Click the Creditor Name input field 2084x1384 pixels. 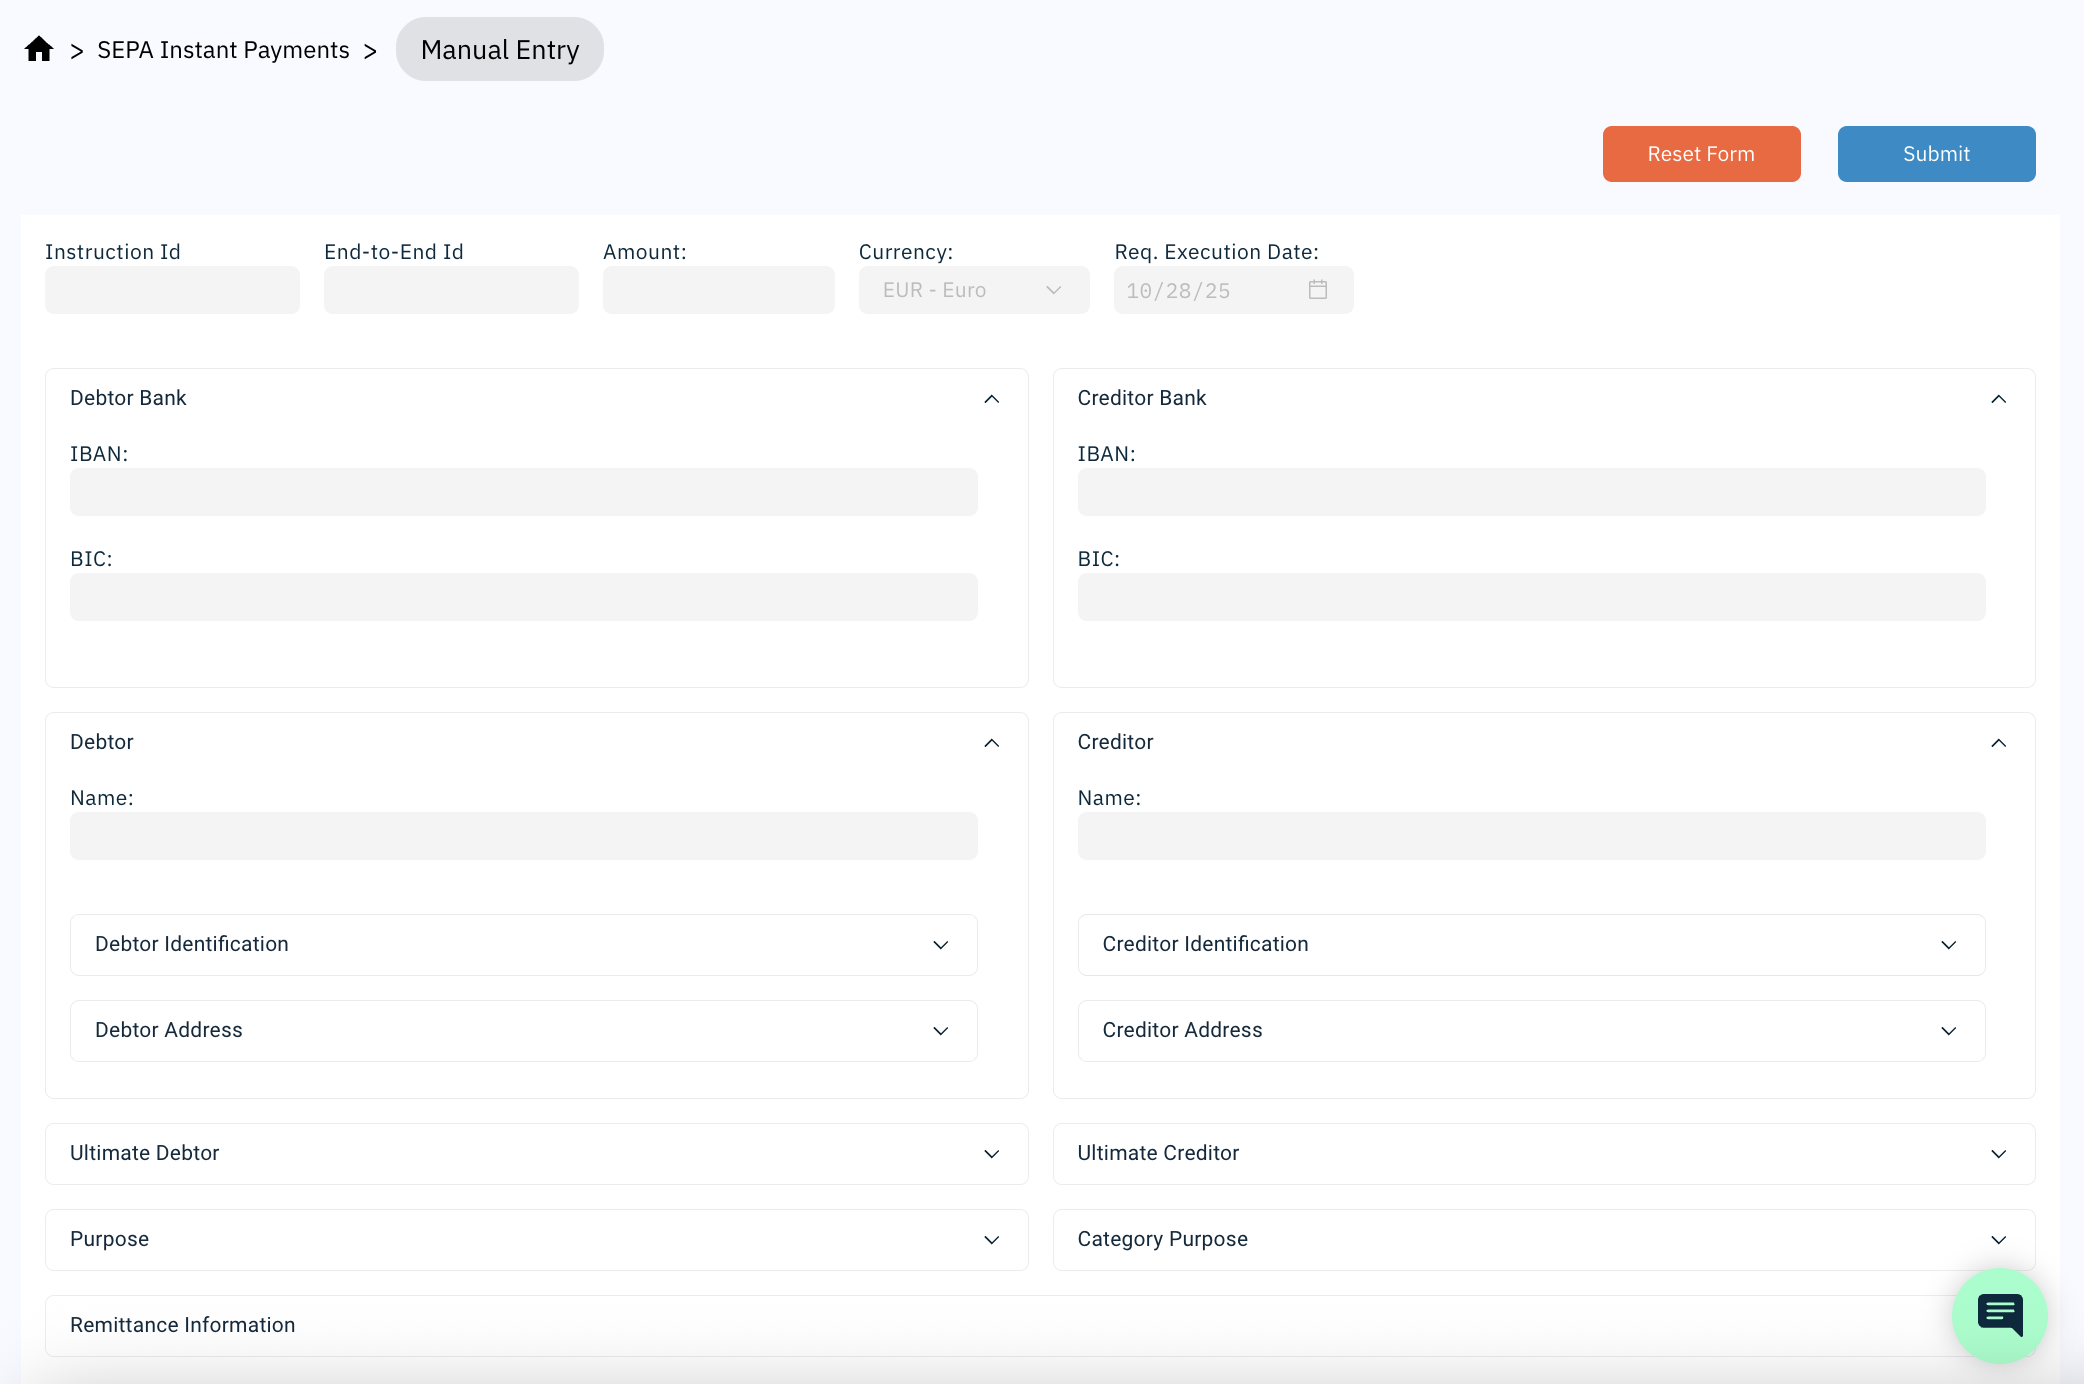coord(1530,836)
